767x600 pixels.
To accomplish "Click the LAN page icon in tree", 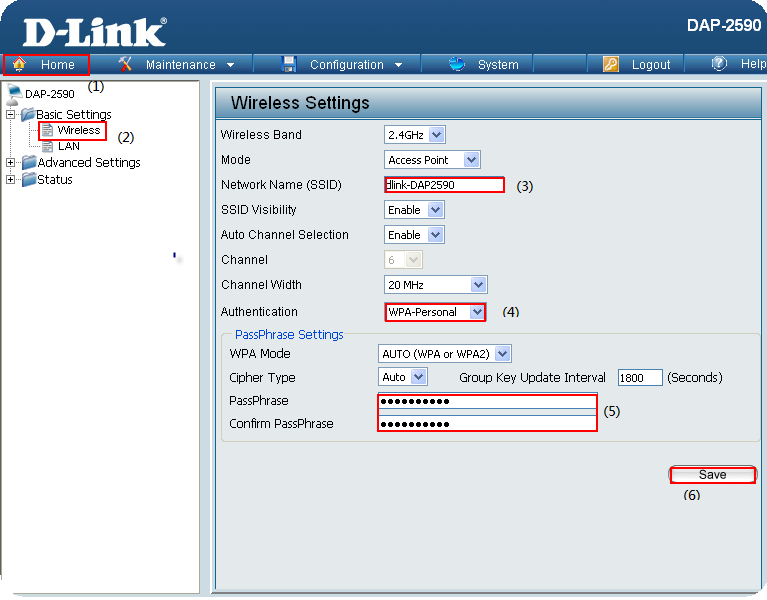I will pyautogui.click(x=47, y=146).
